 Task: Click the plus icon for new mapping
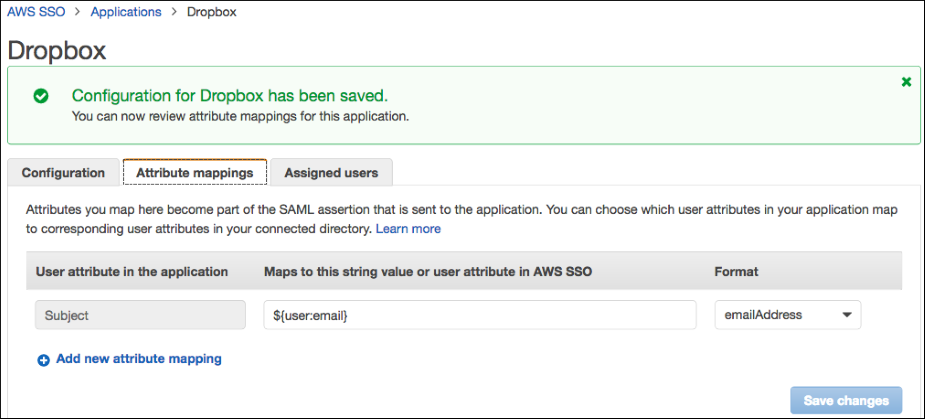tap(43, 360)
